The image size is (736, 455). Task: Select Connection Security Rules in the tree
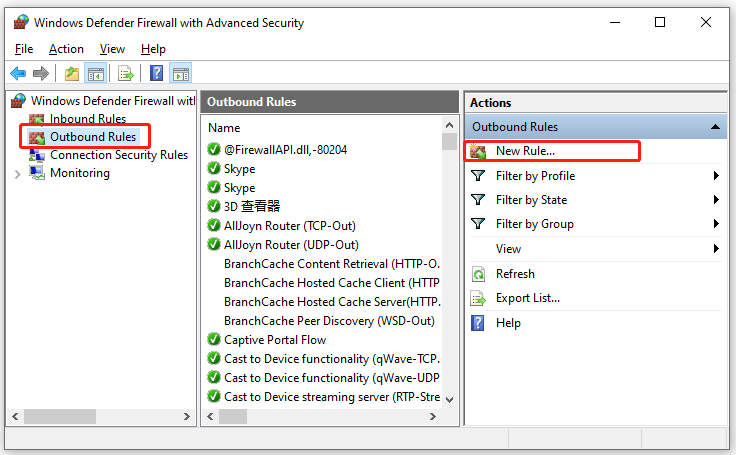pyautogui.click(x=119, y=155)
